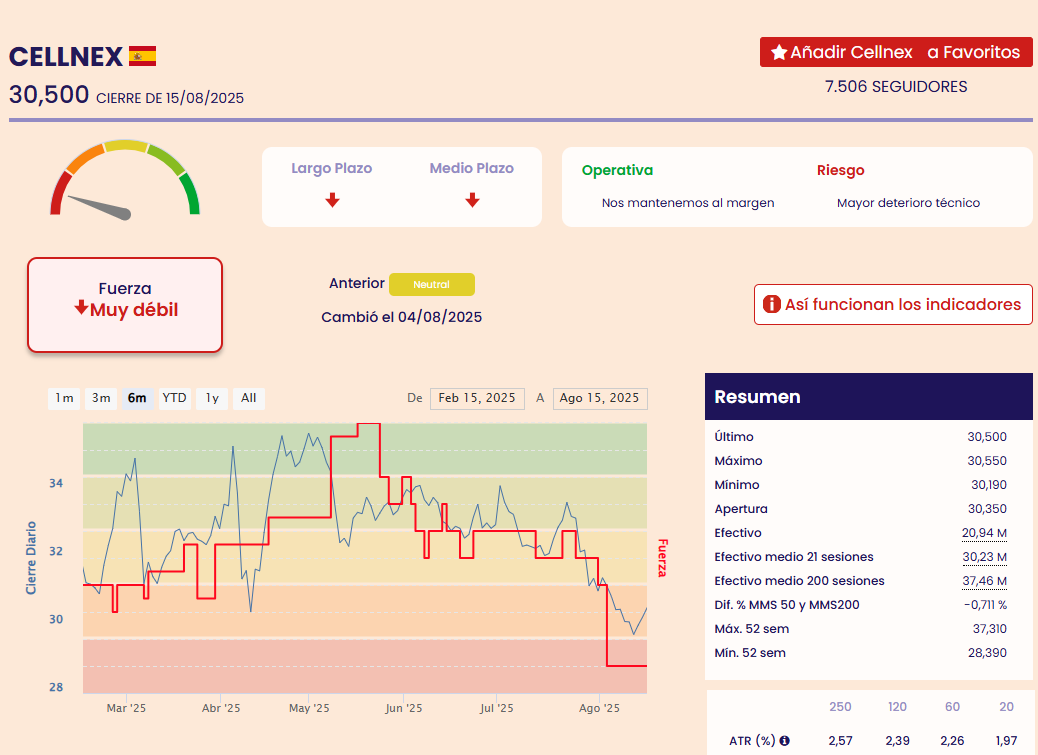Click the start date field Feb 15, 2025

click(477, 398)
